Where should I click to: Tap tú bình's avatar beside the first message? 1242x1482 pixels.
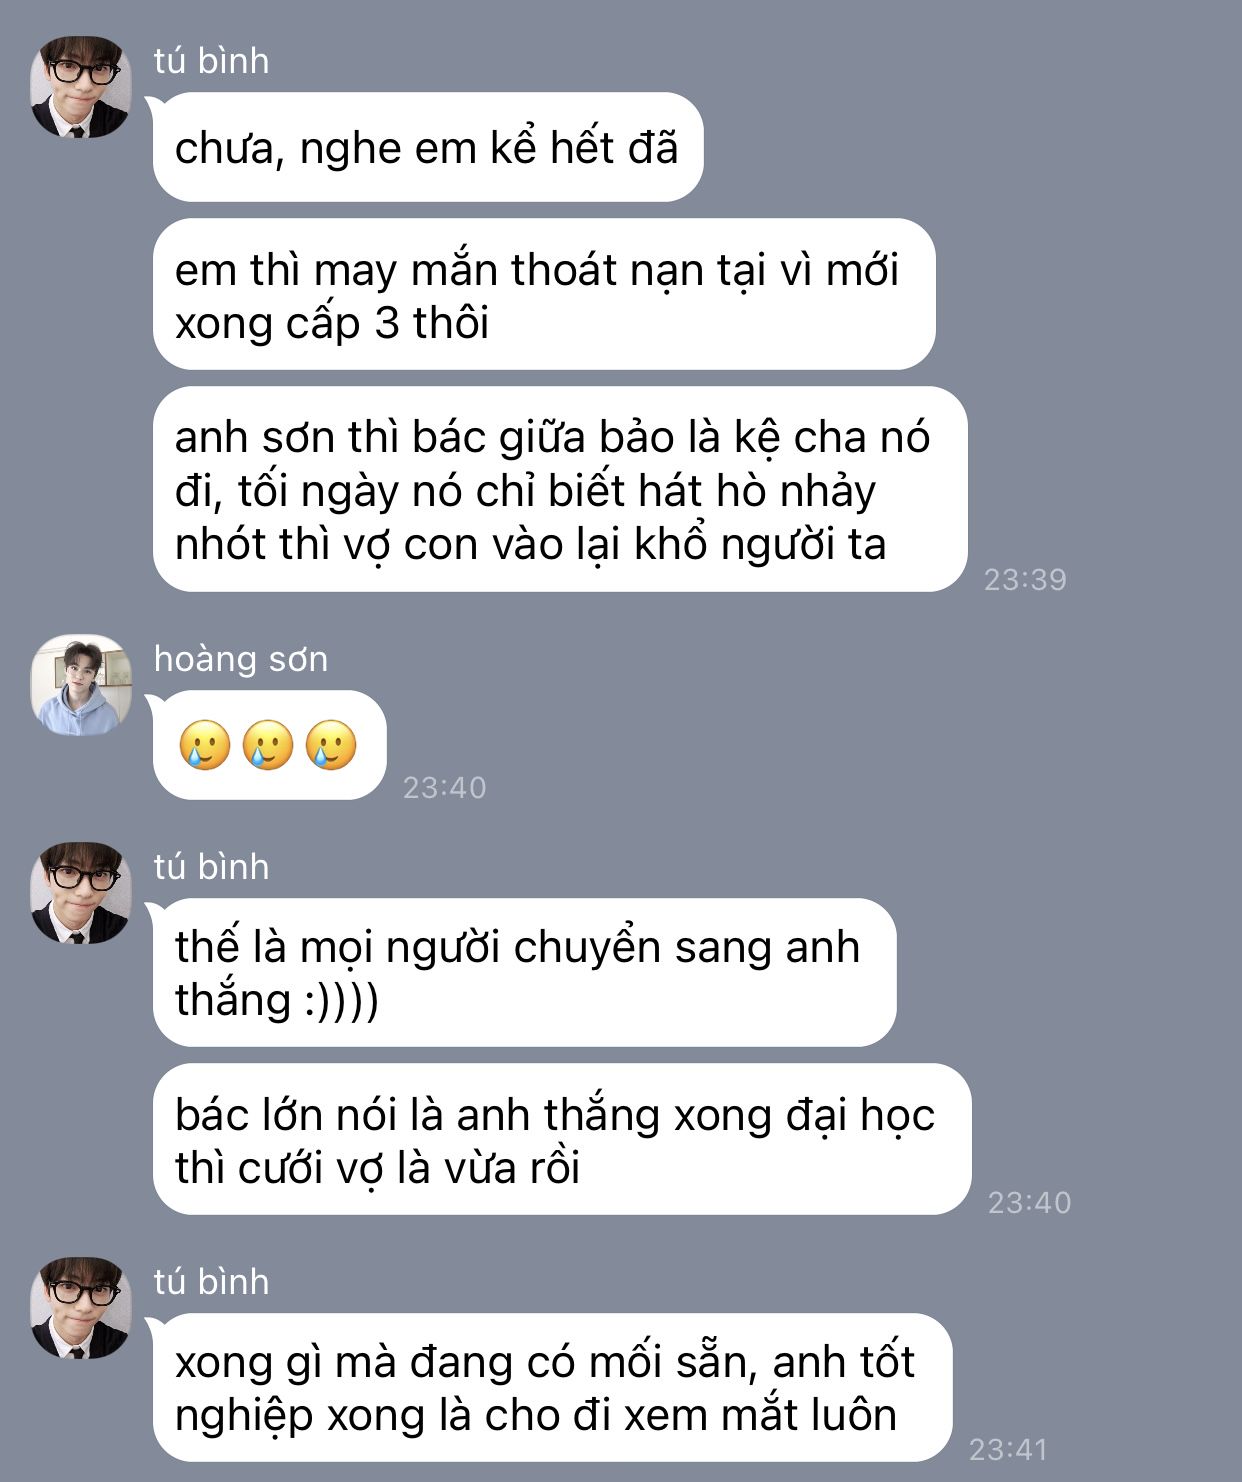81,86
